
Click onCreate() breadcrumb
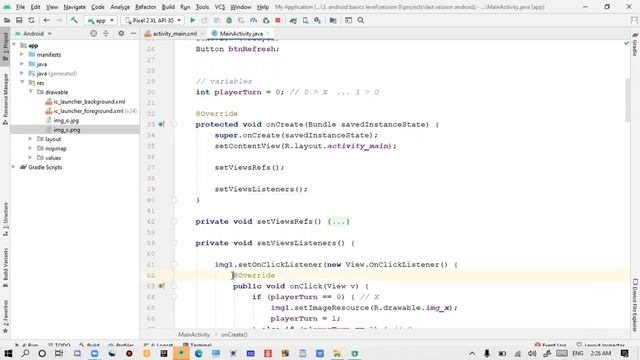click(234, 334)
